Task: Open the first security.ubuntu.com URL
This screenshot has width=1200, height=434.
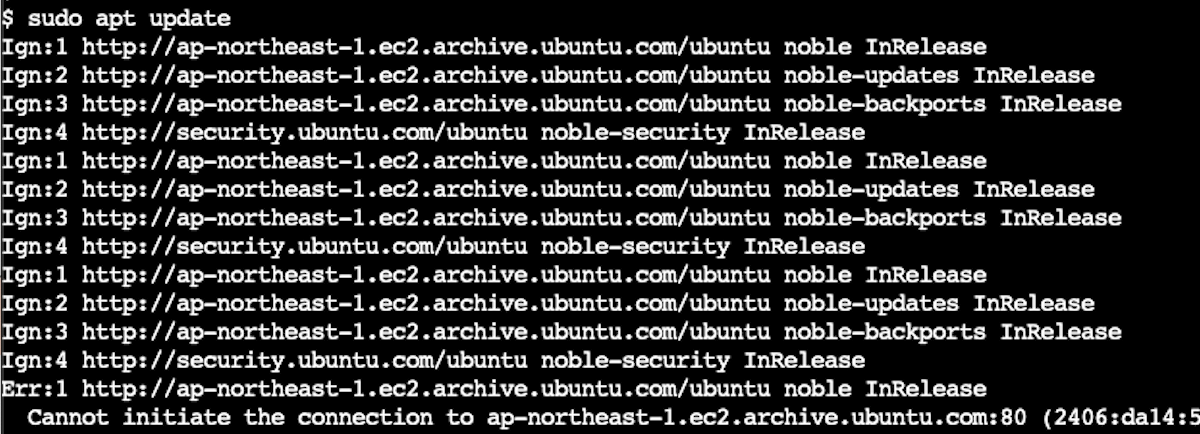Action: (x=306, y=132)
